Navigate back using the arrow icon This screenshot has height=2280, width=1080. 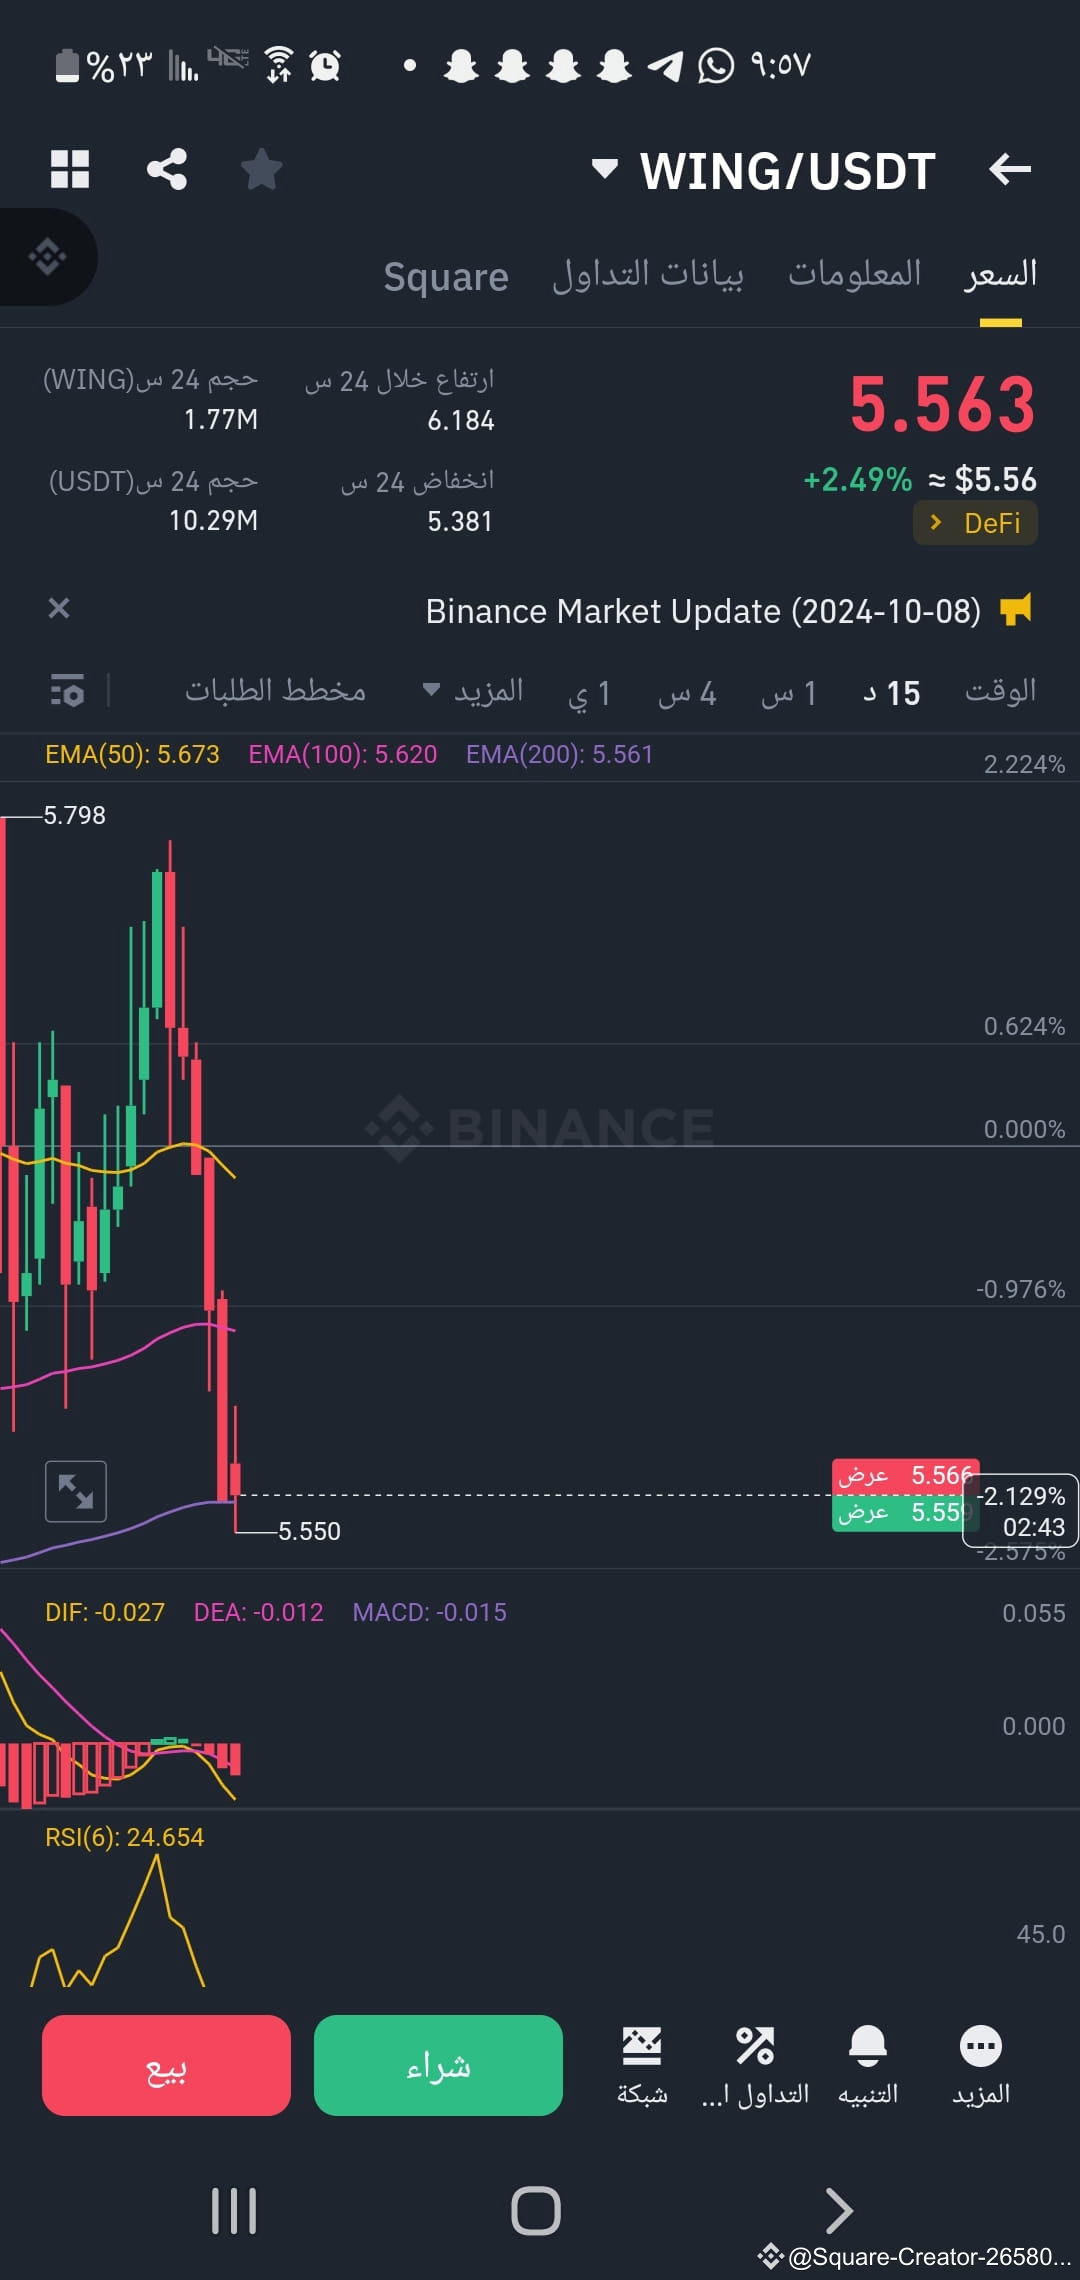1010,168
